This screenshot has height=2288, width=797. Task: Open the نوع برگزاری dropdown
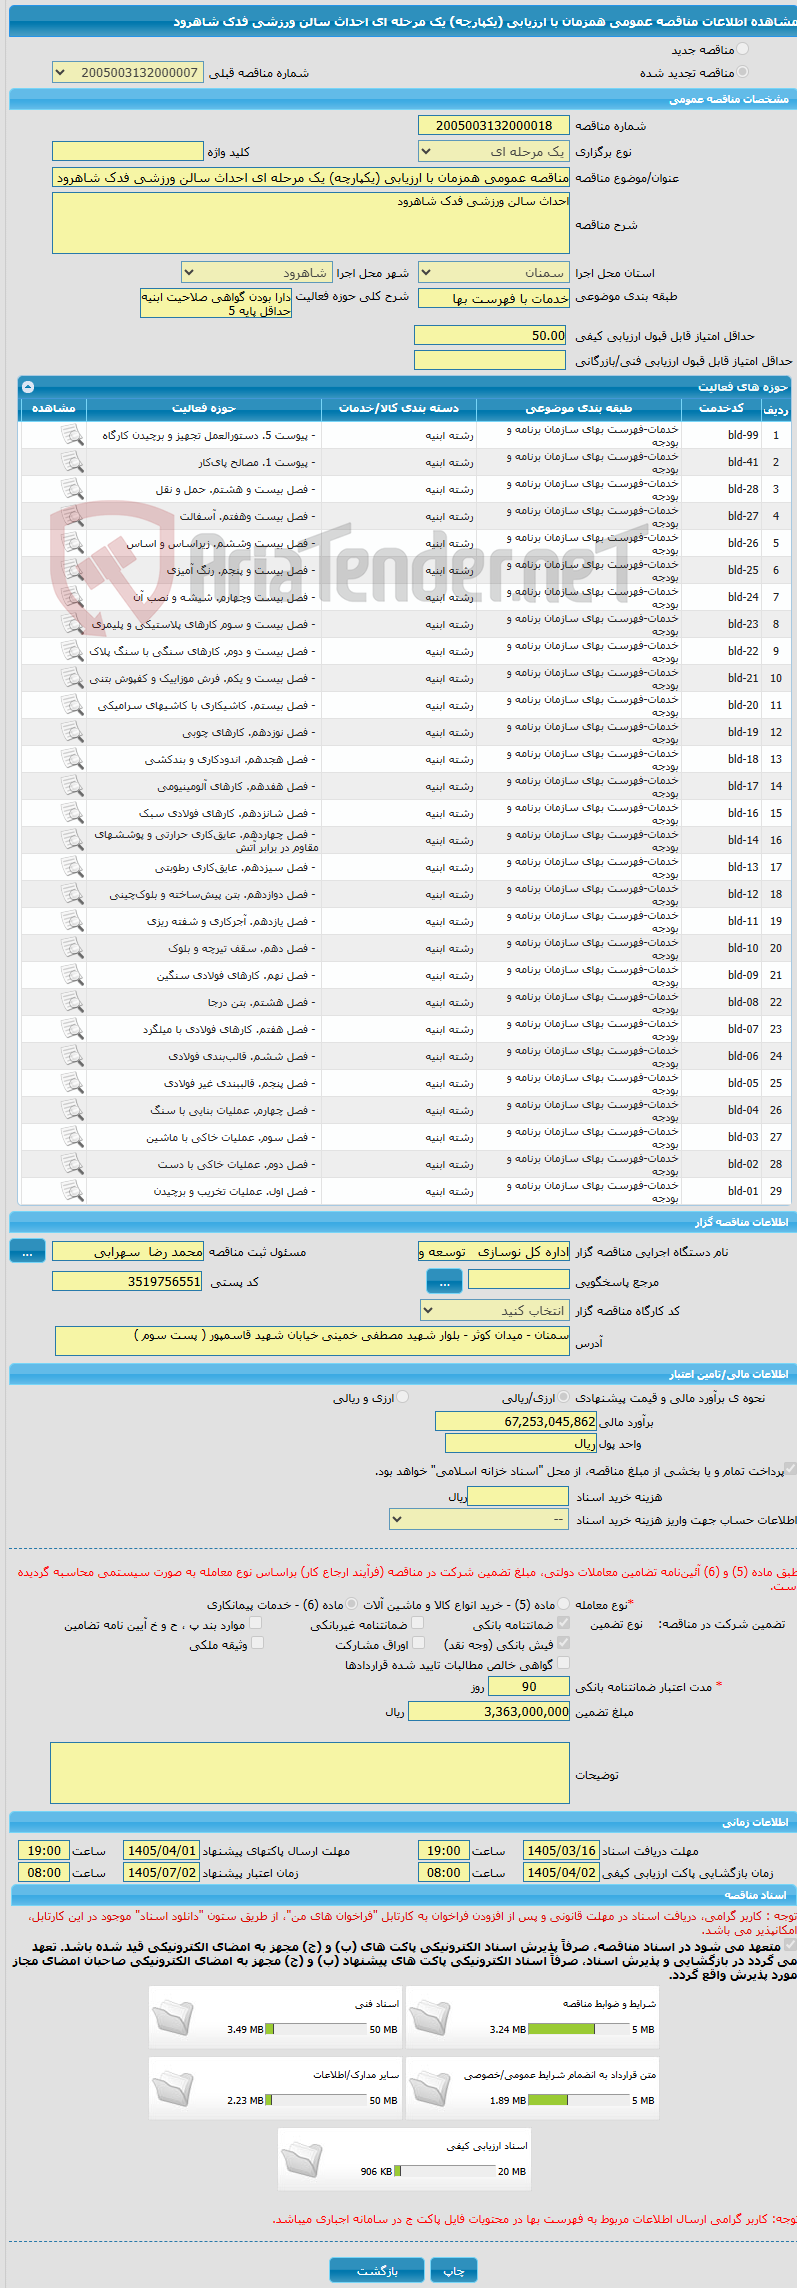click(494, 151)
